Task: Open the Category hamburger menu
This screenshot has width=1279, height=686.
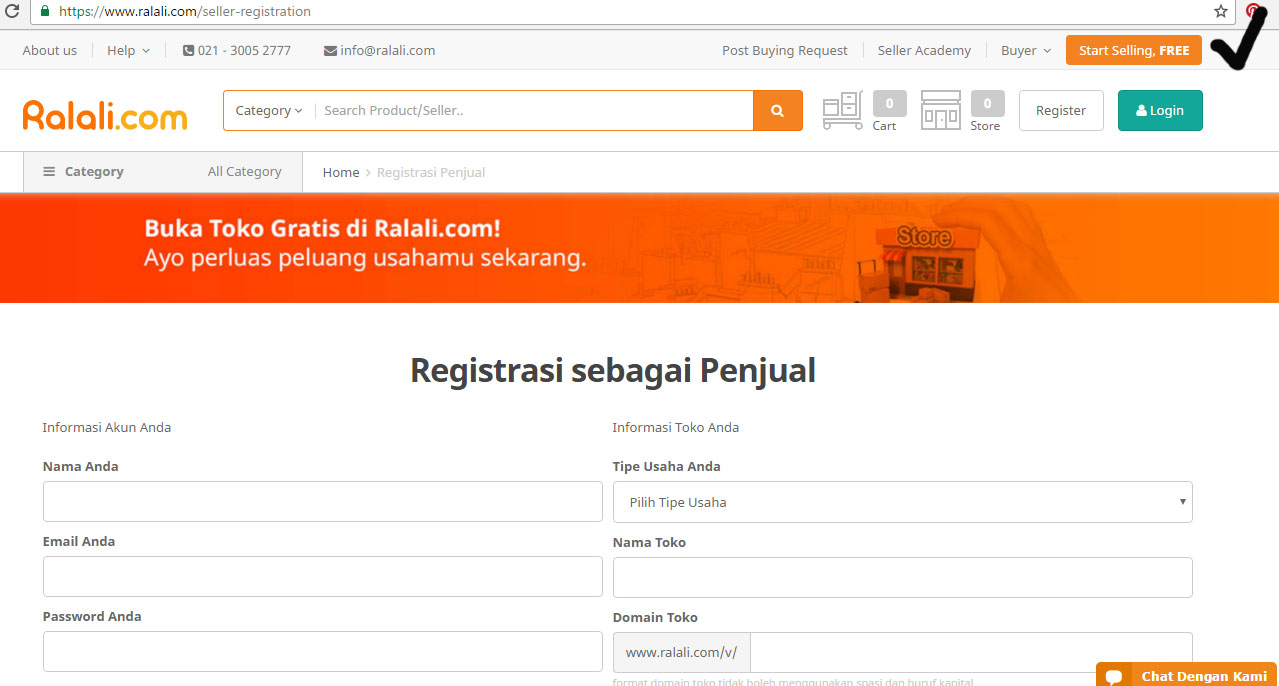Action: (x=84, y=172)
